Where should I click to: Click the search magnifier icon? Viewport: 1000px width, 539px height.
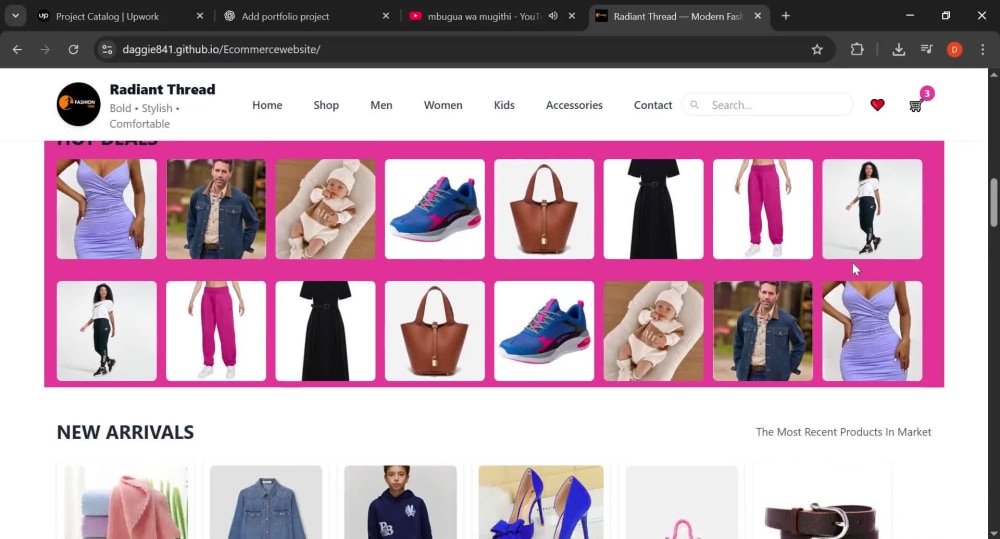[695, 105]
